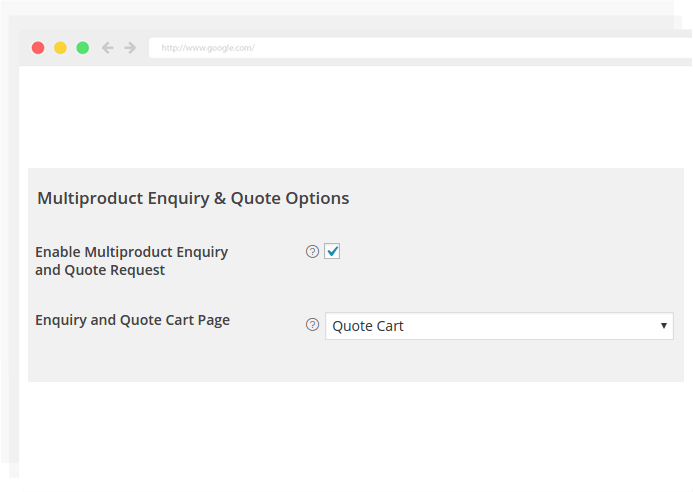Click the http://www.google.com/ URL text

click(x=208, y=48)
